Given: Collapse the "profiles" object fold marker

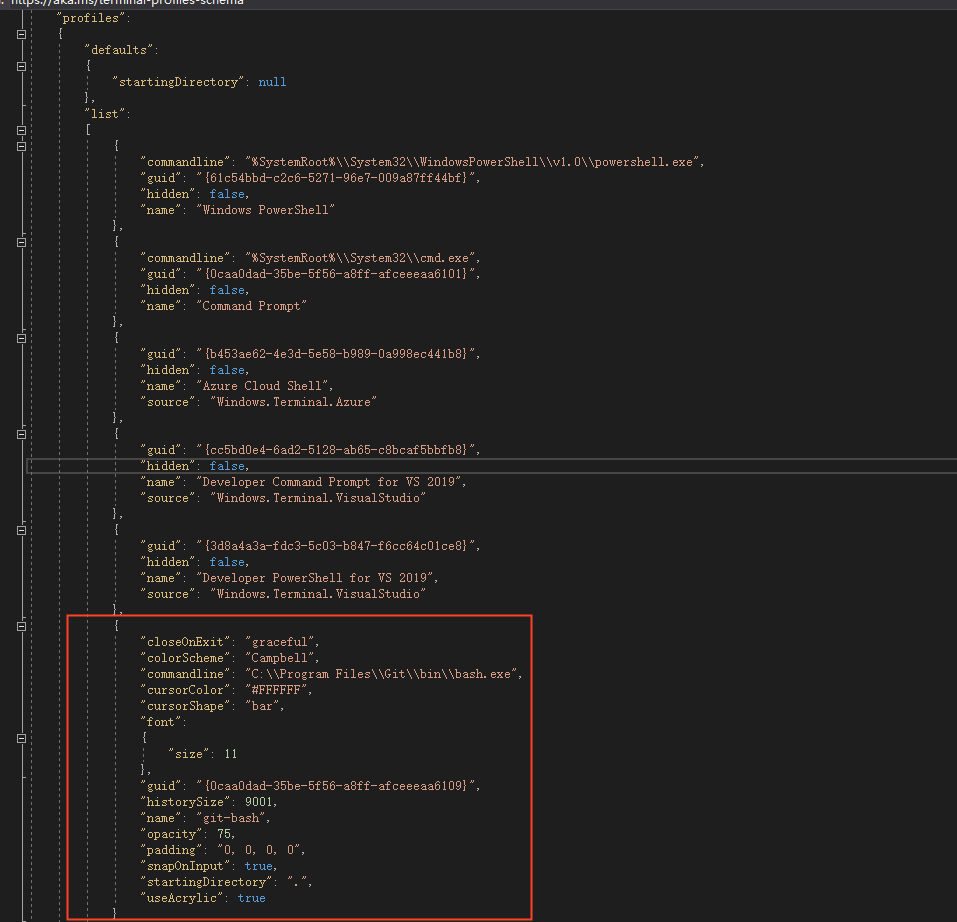Looking at the screenshot, I should pos(21,34).
